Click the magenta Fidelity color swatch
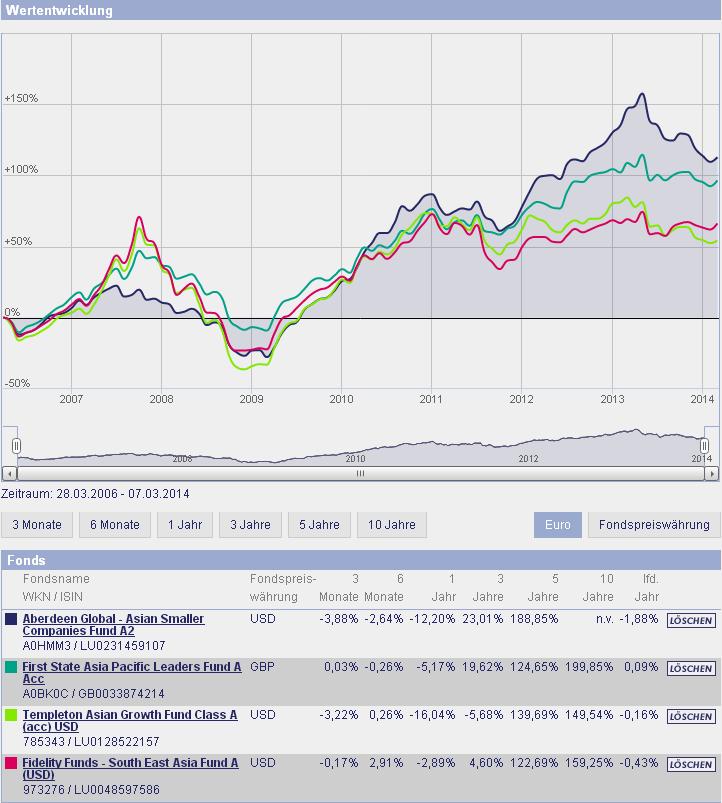Image resolution: width=722 pixels, height=803 pixels. (11, 763)
